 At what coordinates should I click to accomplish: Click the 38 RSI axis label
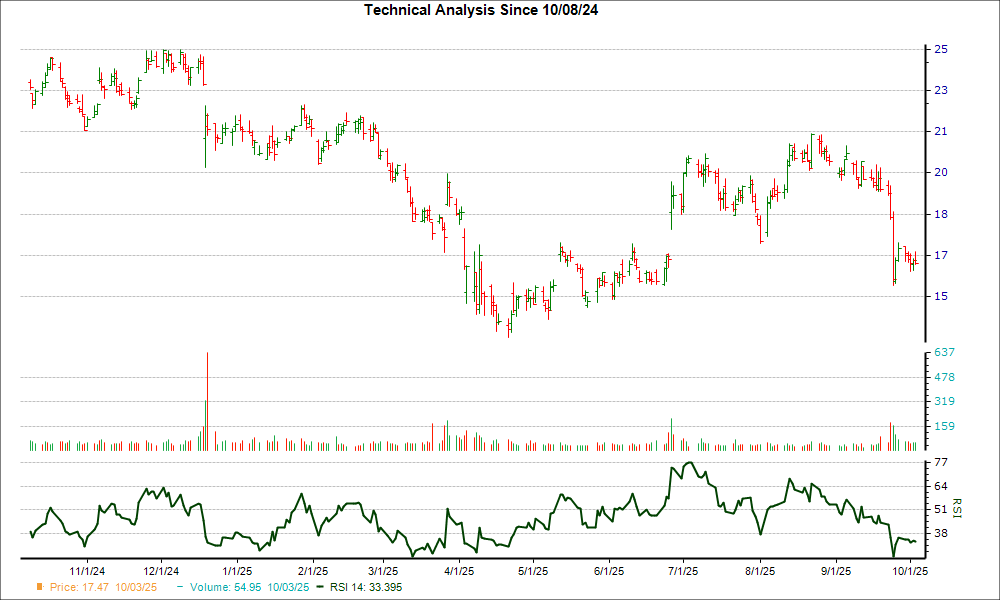pos(941,533)
